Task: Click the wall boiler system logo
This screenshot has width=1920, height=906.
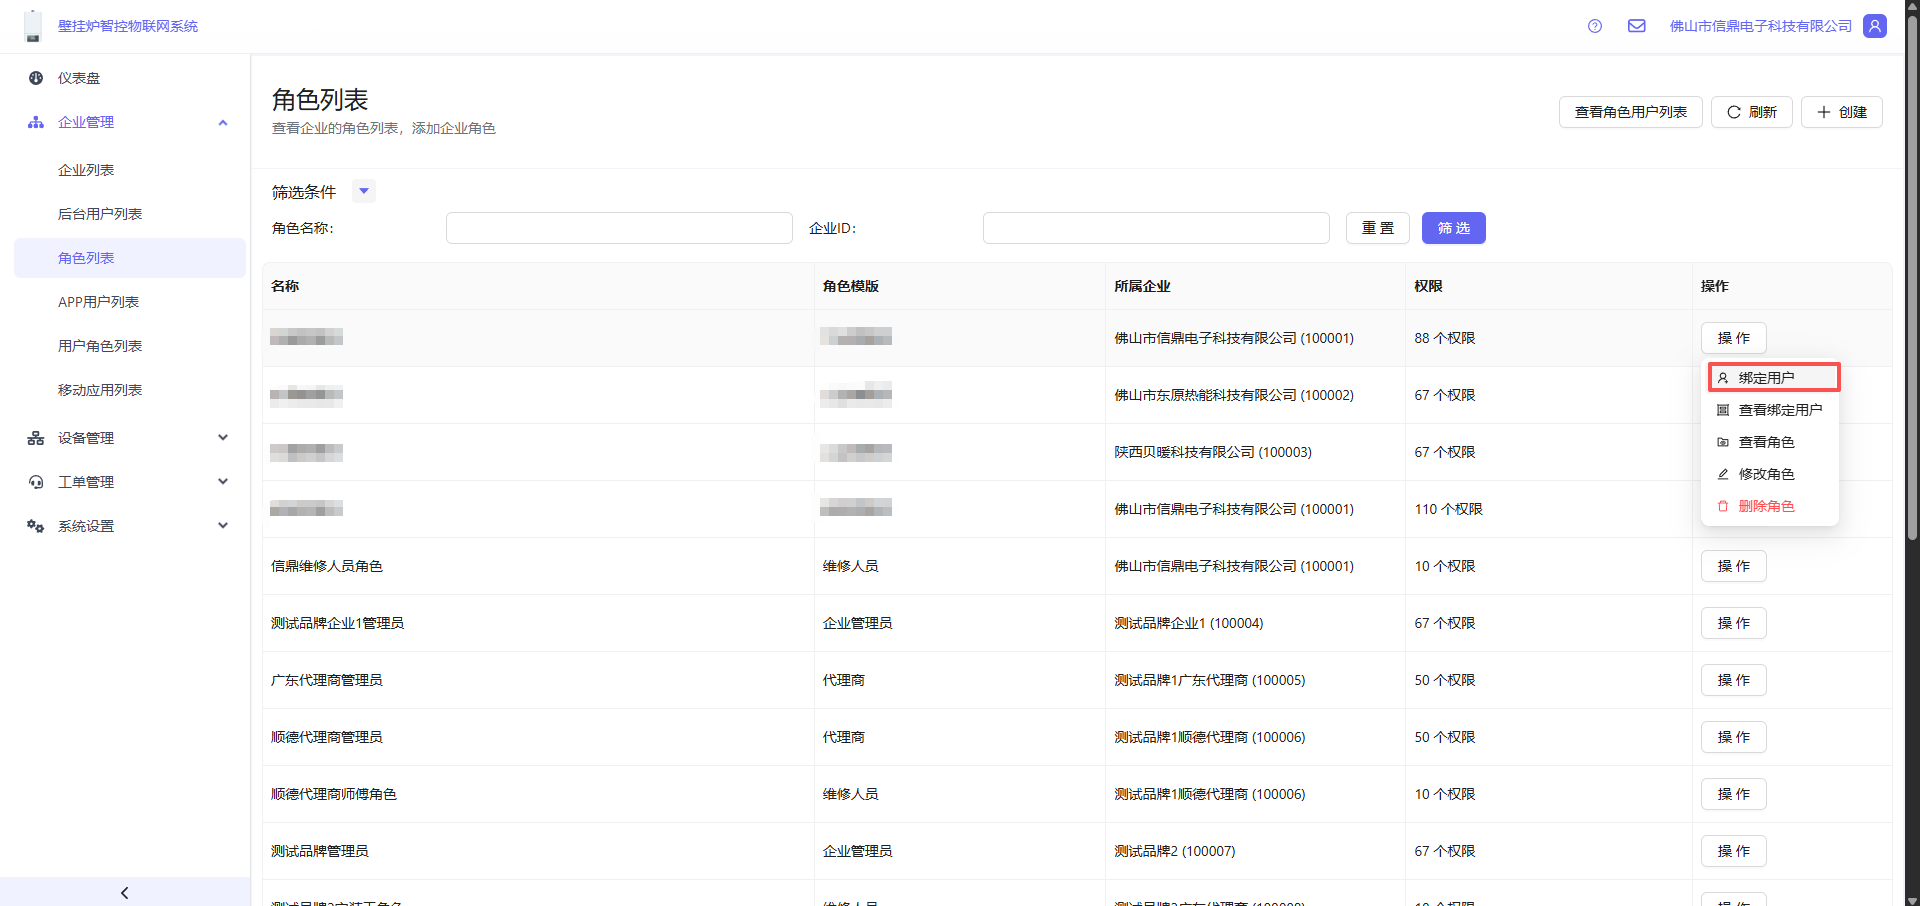Action: tap(33, 27)
